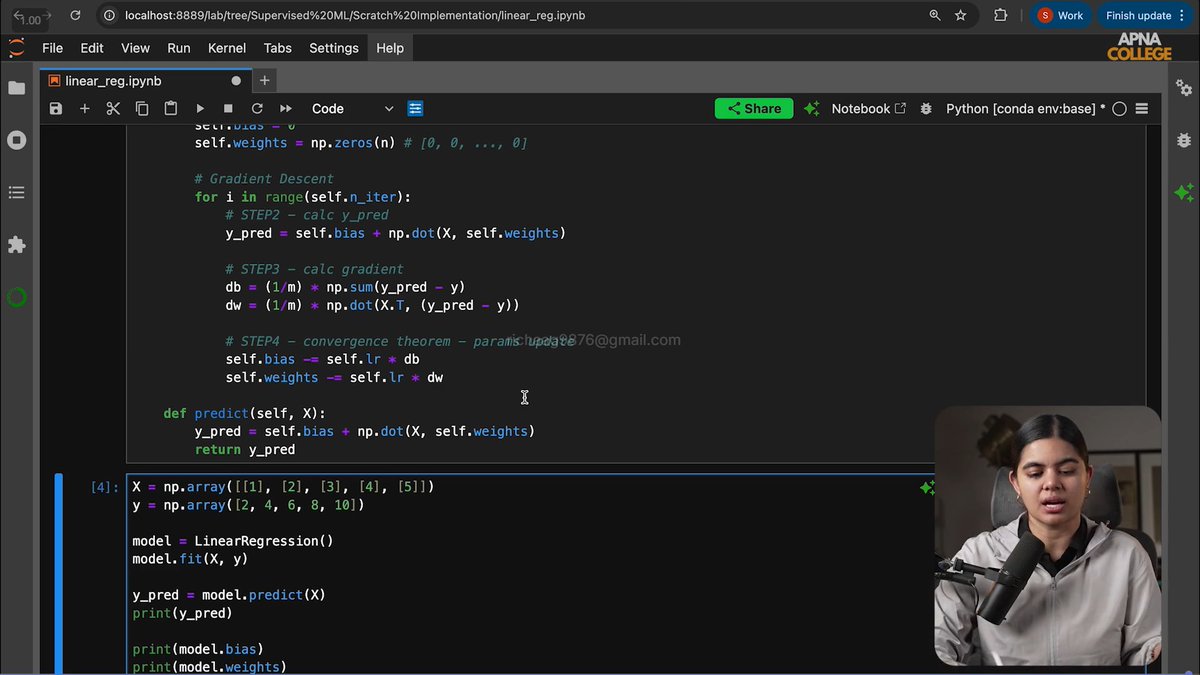Screen dimensions: 1200x675
Task: Open the View menu
Action: tap(135, 48)
